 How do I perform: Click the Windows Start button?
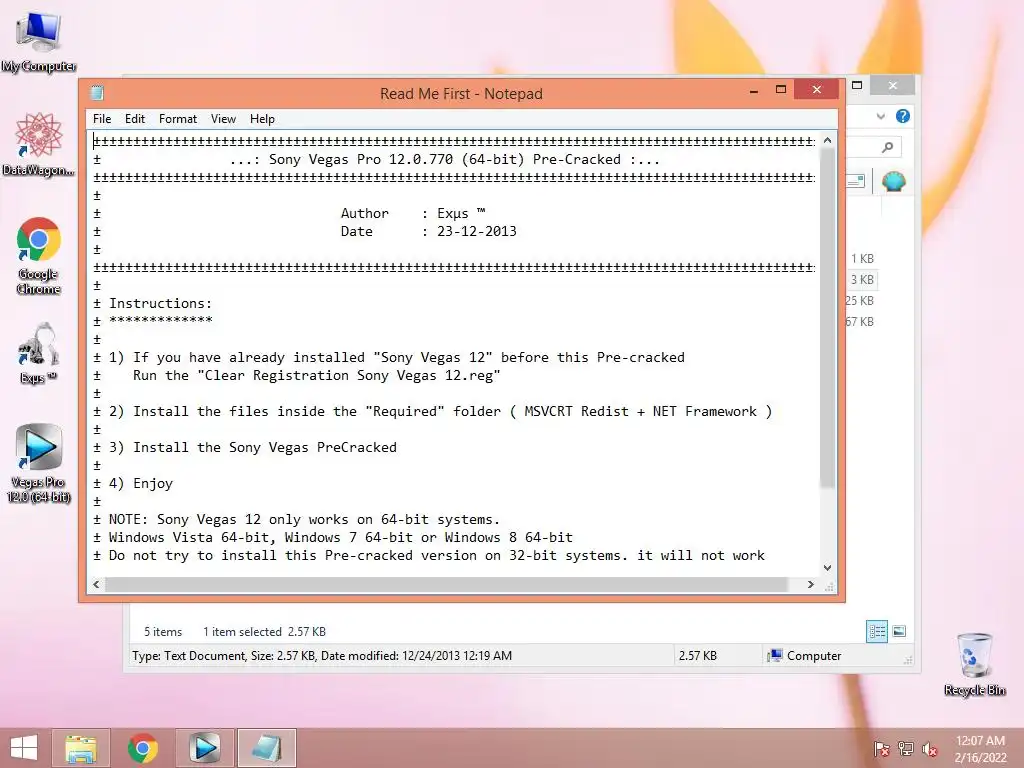(24, 748)
